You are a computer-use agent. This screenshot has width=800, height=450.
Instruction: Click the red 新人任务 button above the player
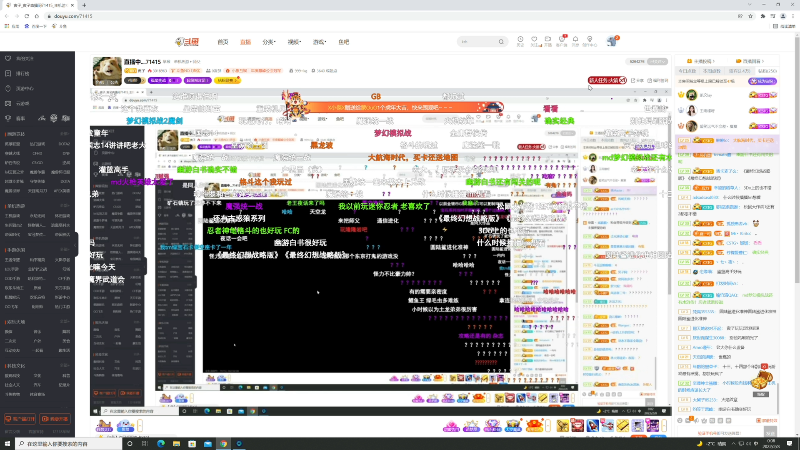click(607, 80)
